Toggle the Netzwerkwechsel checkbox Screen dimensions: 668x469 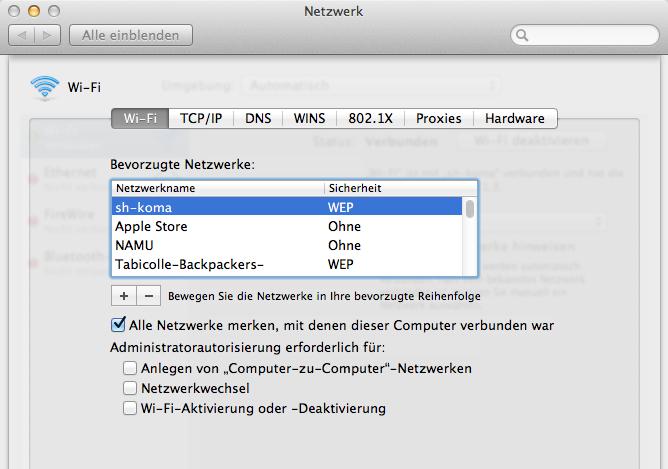coord(130,388)
